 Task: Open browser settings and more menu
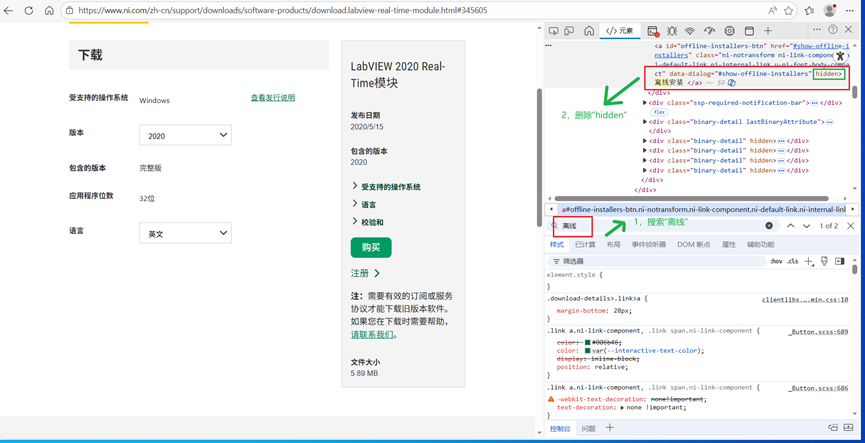(x=850, y=10)
